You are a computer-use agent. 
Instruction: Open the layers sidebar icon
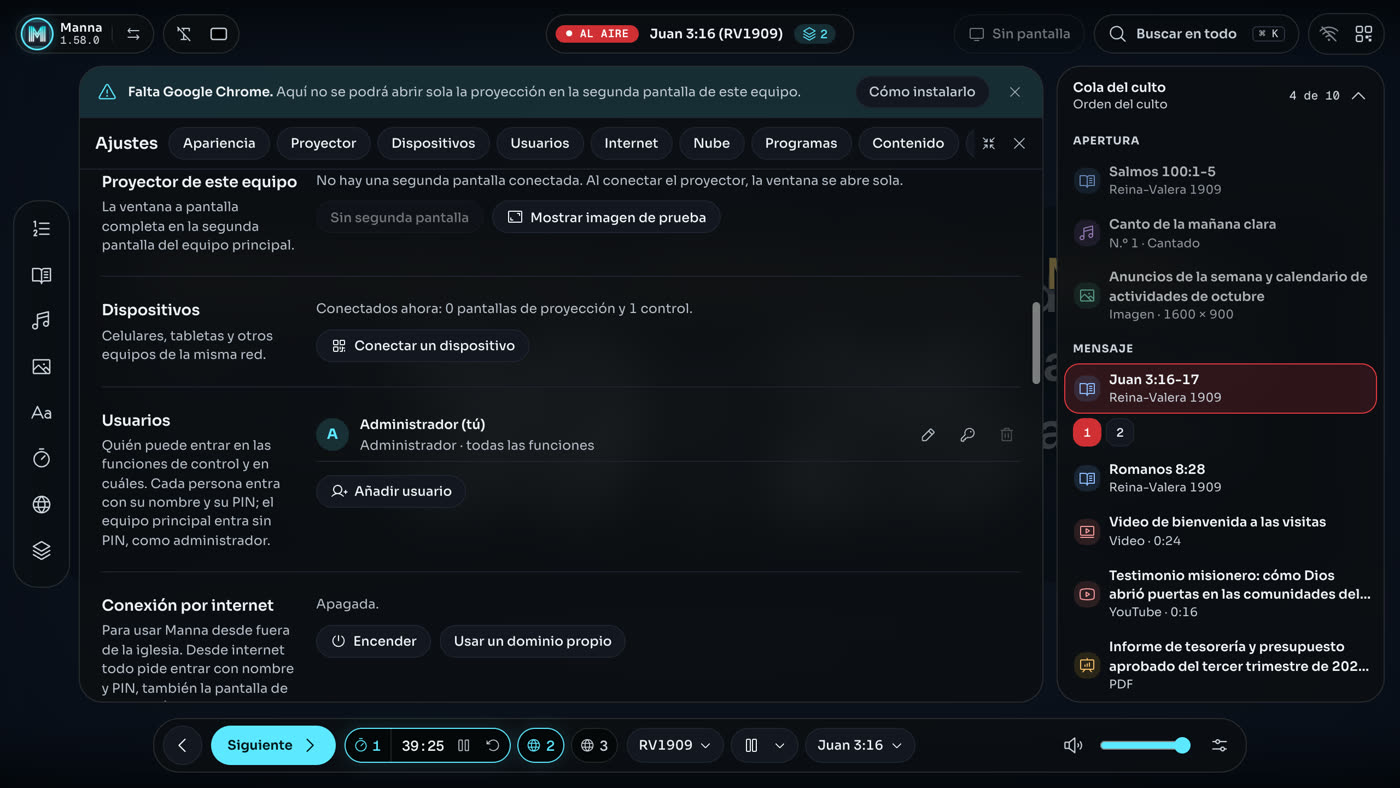pyautogui.click(x=41, y=550)
